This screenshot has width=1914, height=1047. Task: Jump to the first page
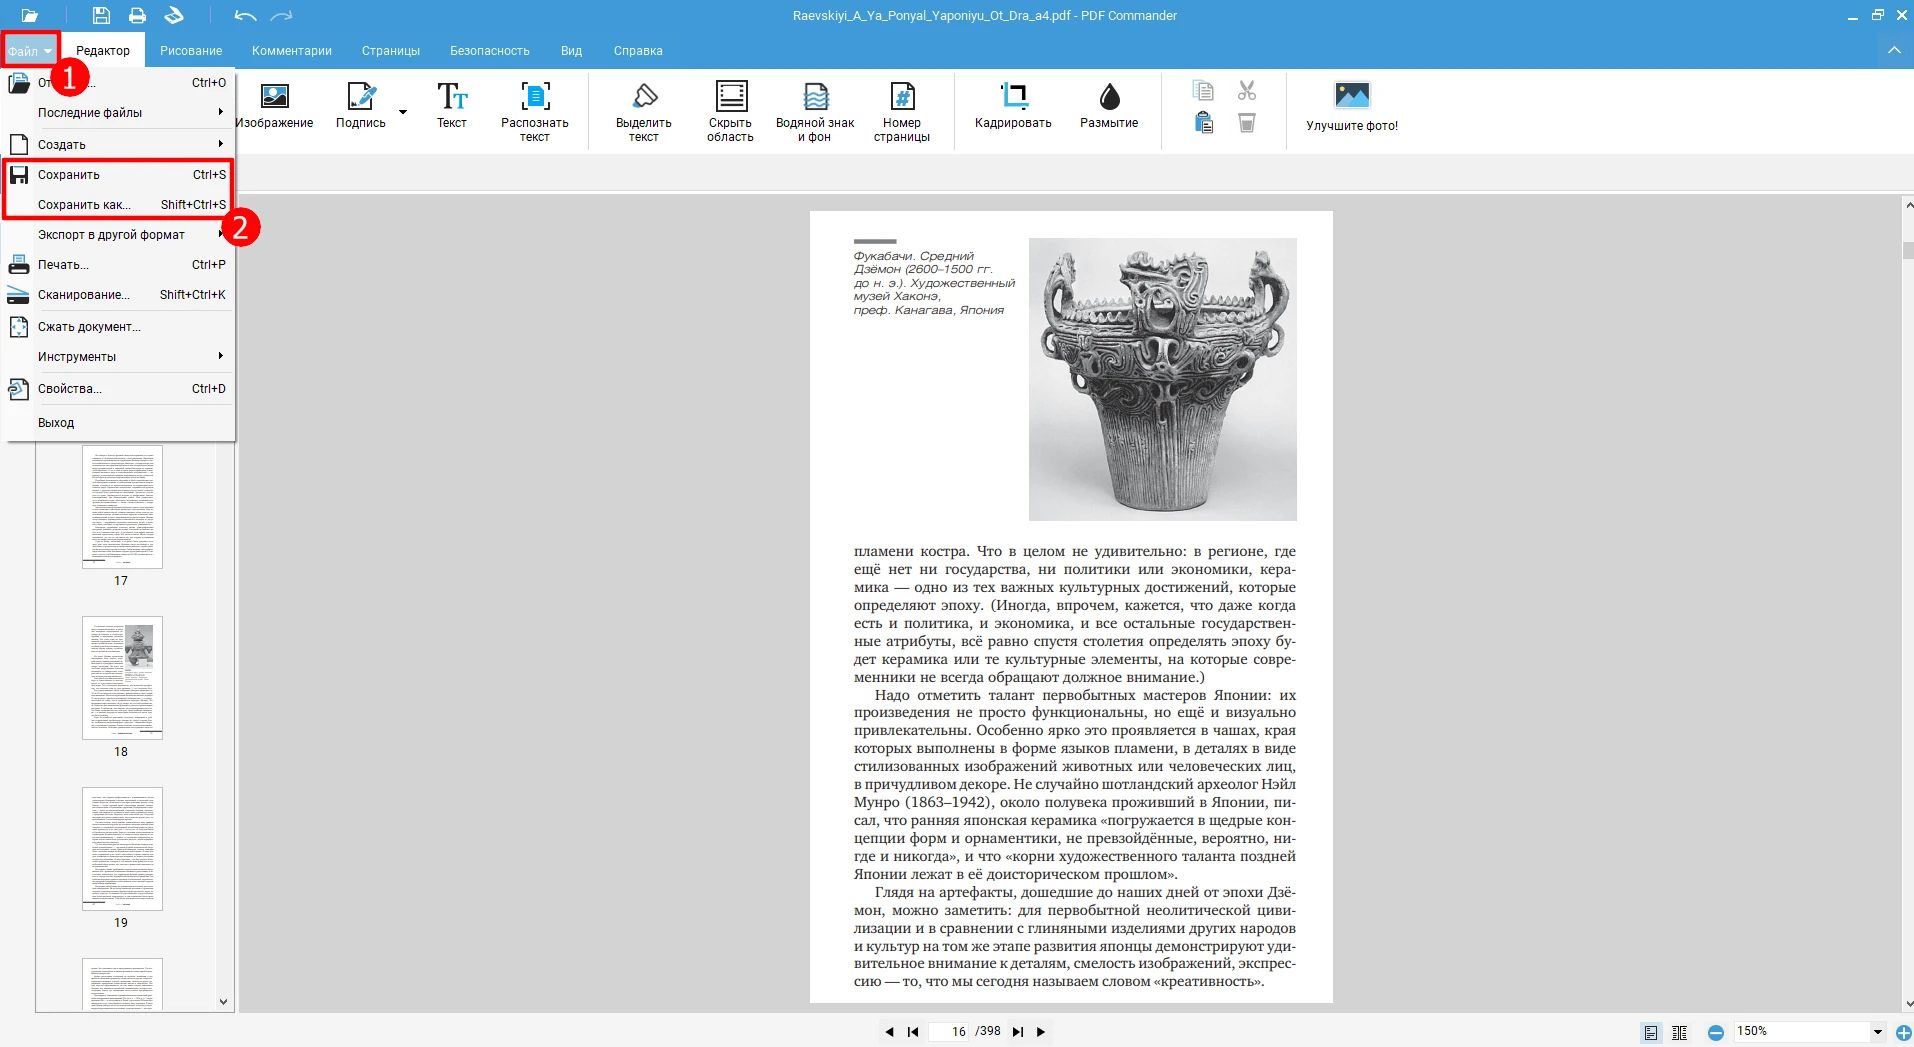(x=913, y=1032)
